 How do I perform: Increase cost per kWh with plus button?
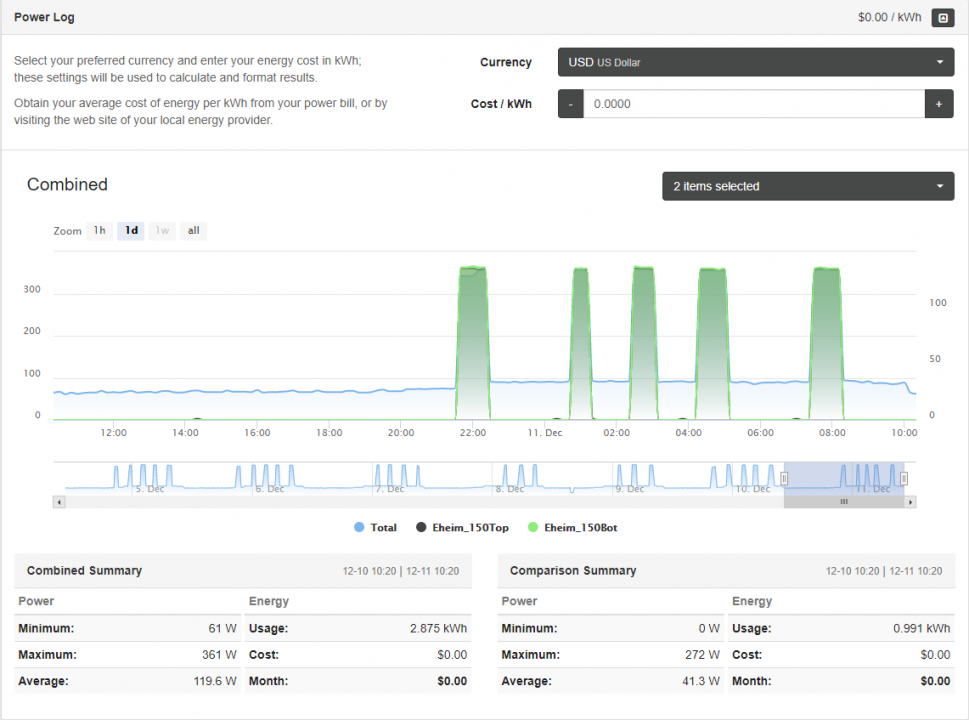point(939,104)
